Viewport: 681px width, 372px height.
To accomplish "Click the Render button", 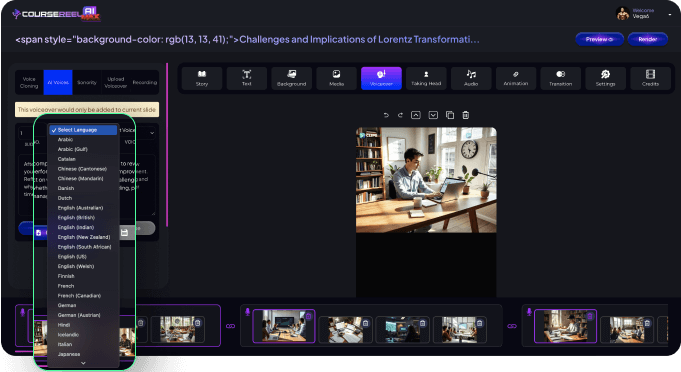I will click(648, 39).
